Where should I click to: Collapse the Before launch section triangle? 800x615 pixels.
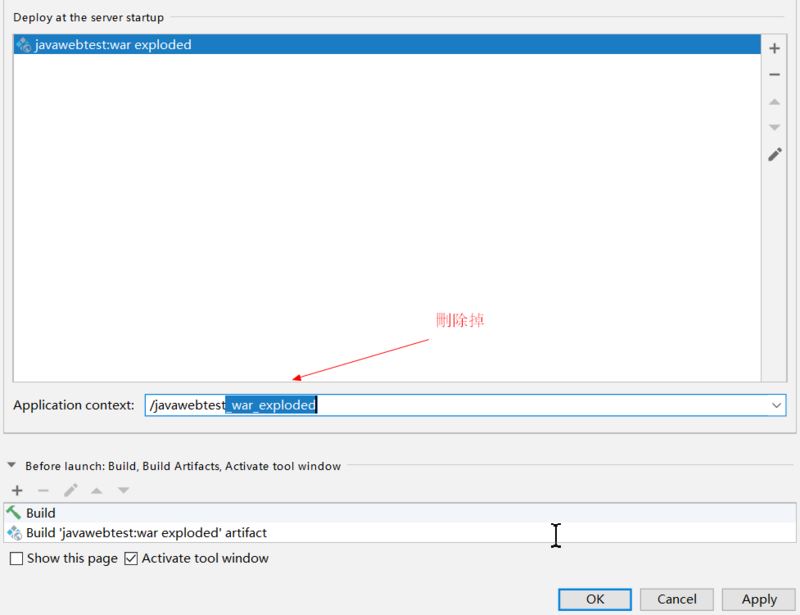pos(11,465)
